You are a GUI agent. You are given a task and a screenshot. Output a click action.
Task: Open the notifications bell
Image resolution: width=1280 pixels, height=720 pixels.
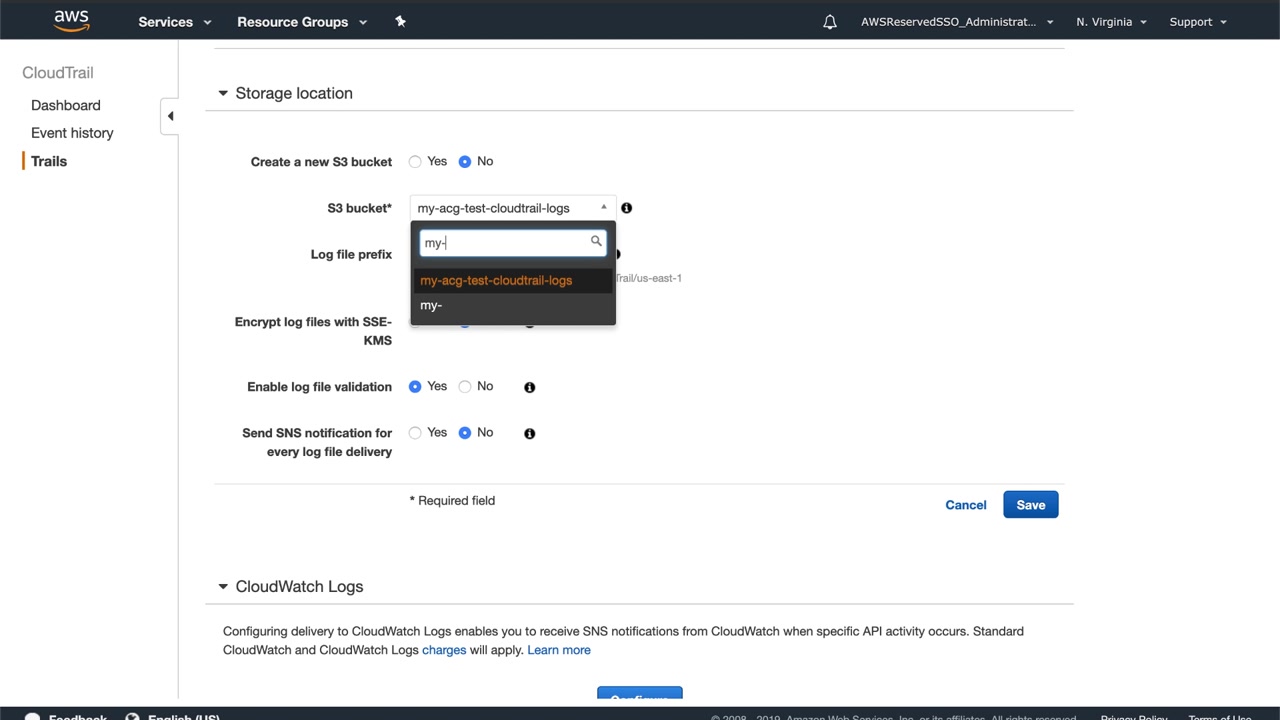pyautogui.click(x=830, y=22)
